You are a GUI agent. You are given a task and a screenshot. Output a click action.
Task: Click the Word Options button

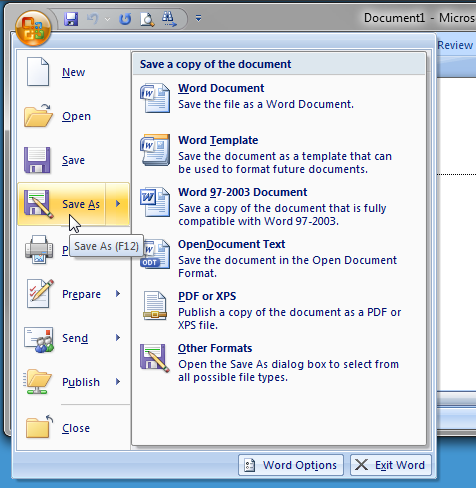(291, 465)
